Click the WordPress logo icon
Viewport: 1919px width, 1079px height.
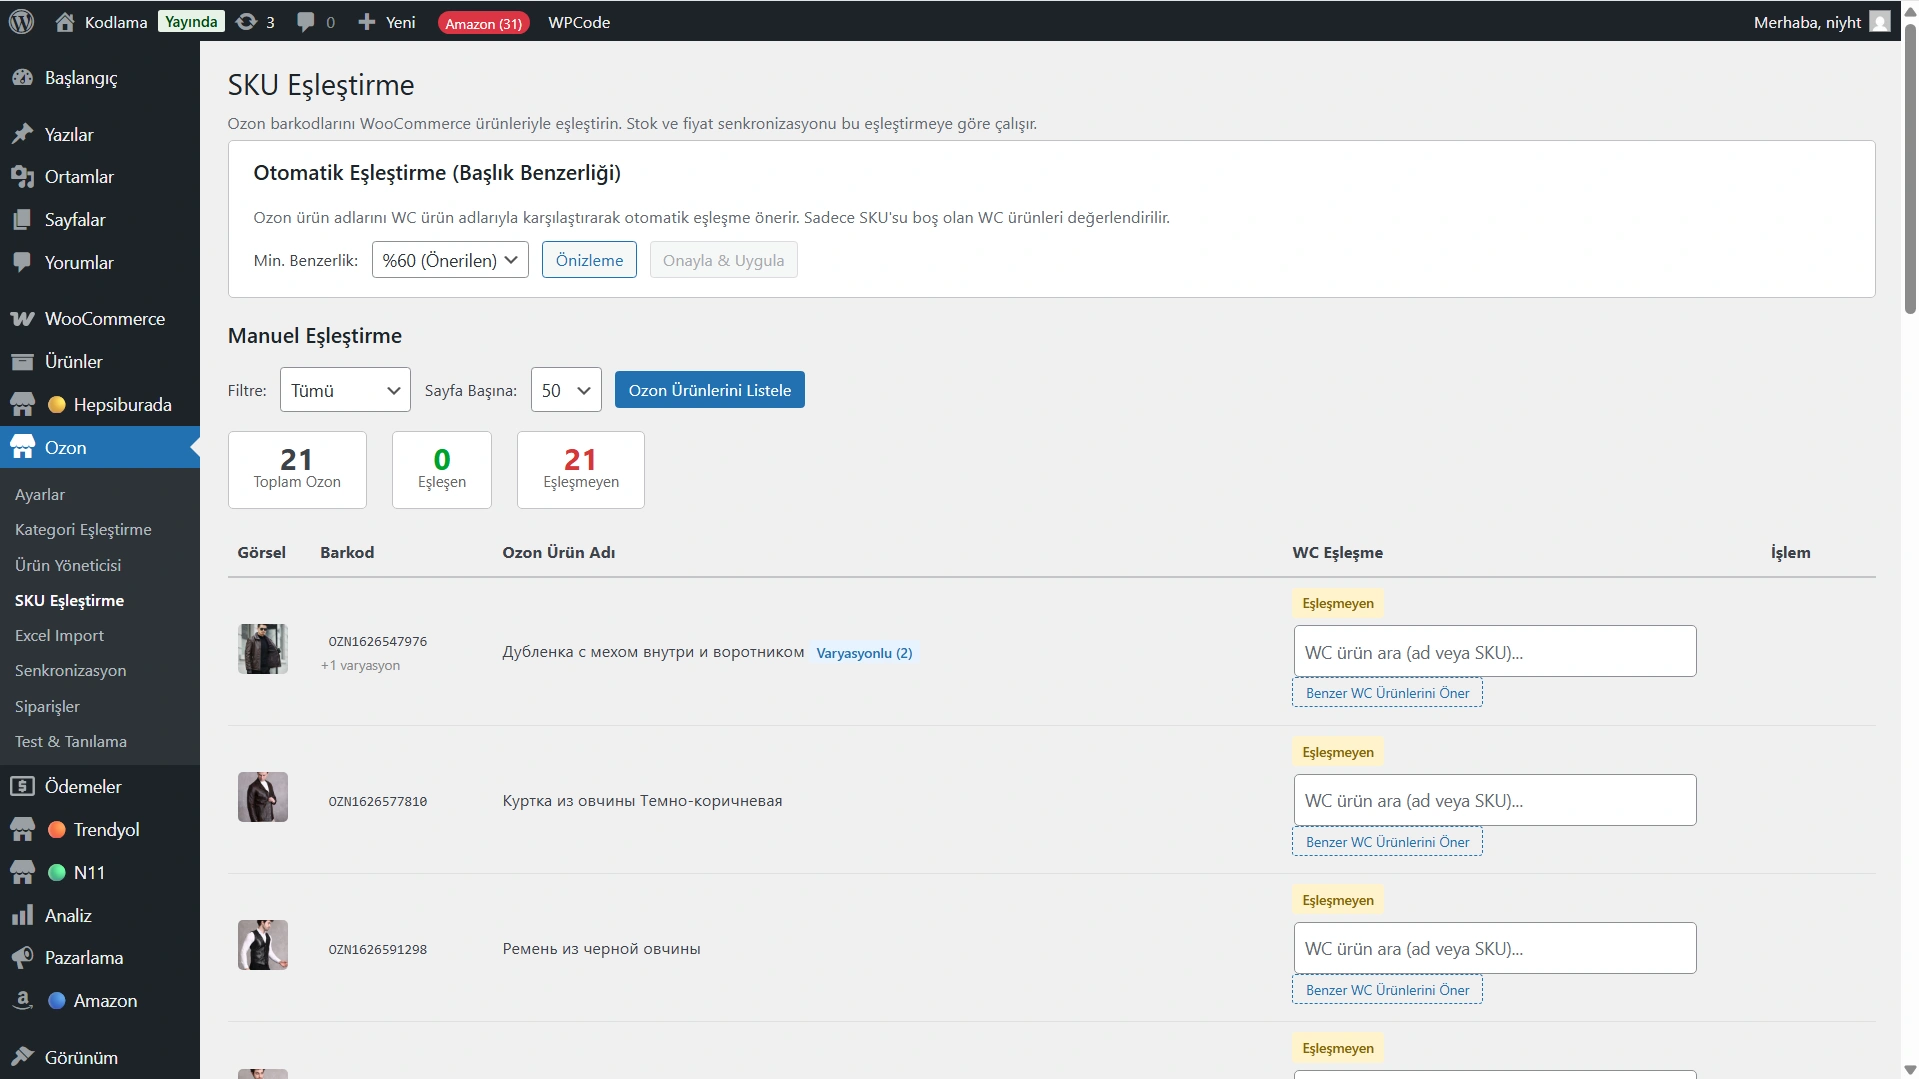(x=21, y=22)
